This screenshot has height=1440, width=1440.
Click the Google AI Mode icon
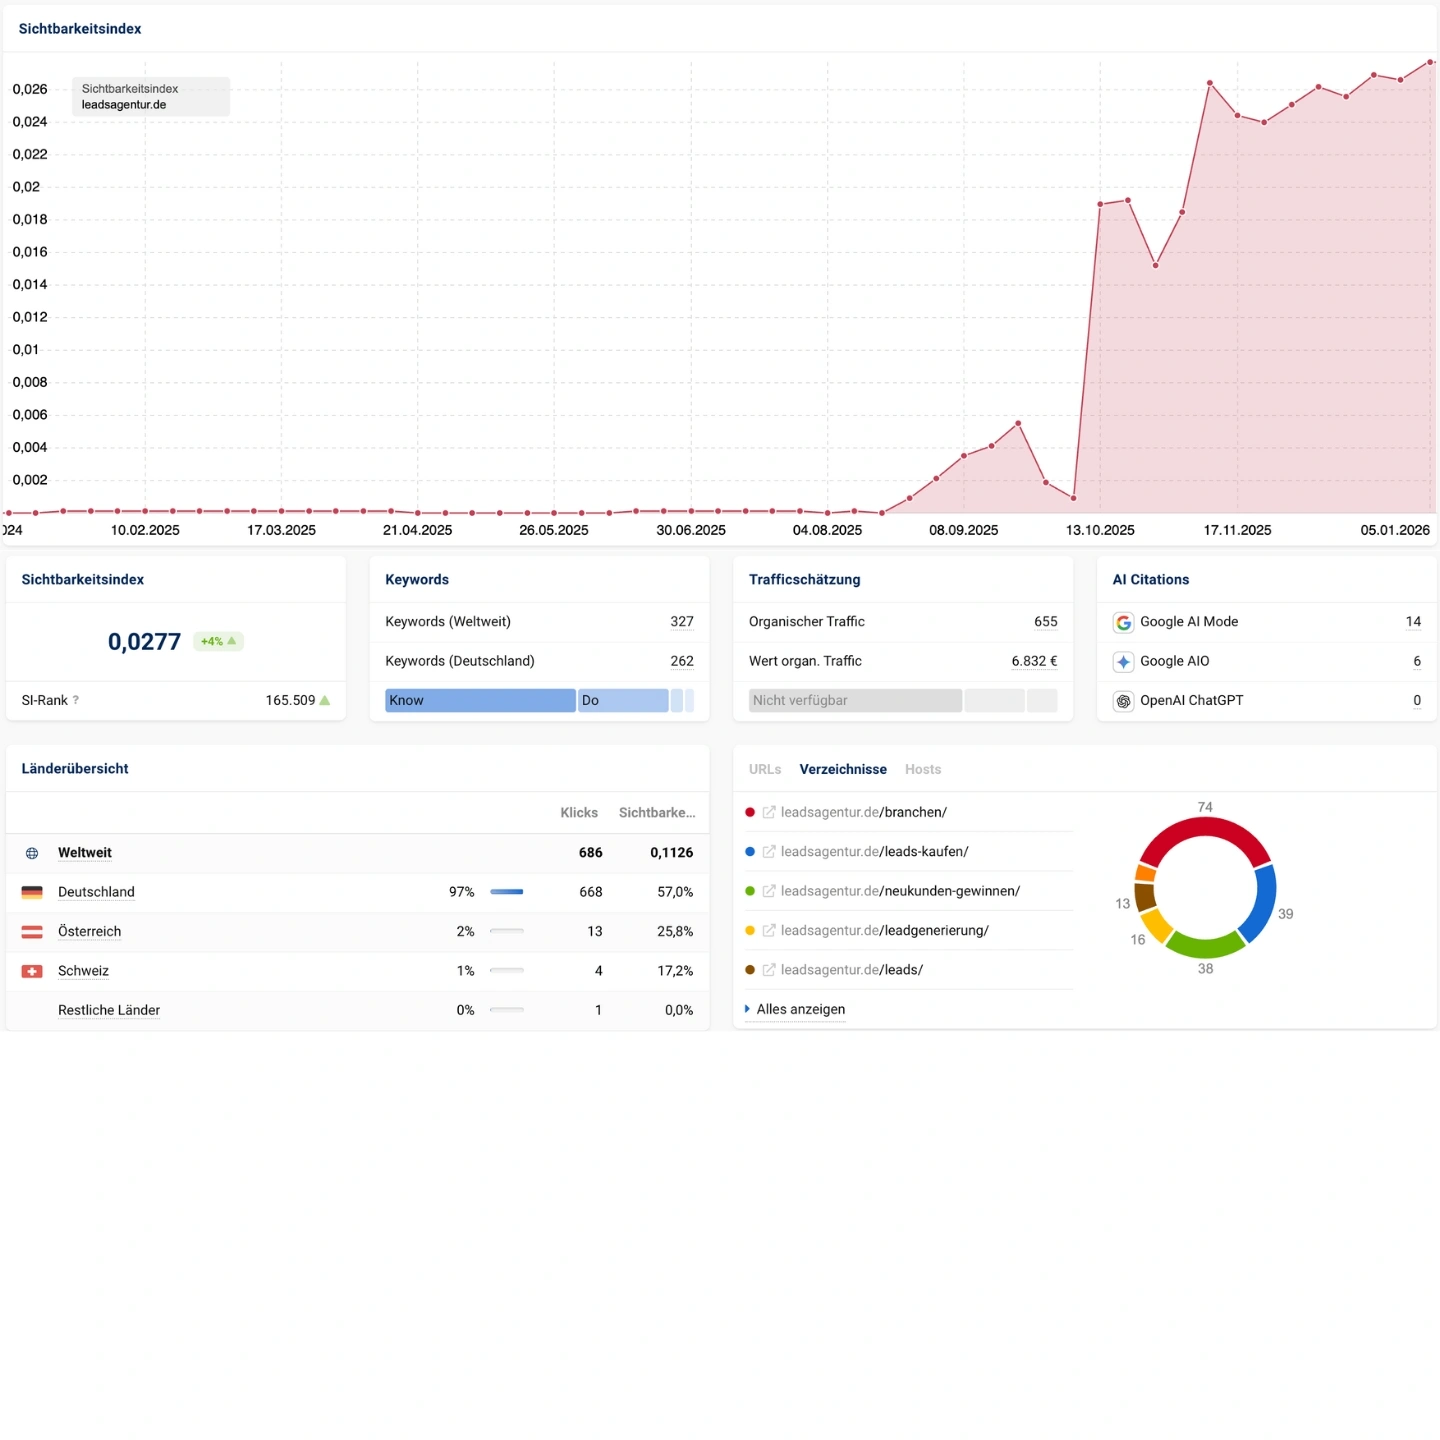[x=1123, y=622]
